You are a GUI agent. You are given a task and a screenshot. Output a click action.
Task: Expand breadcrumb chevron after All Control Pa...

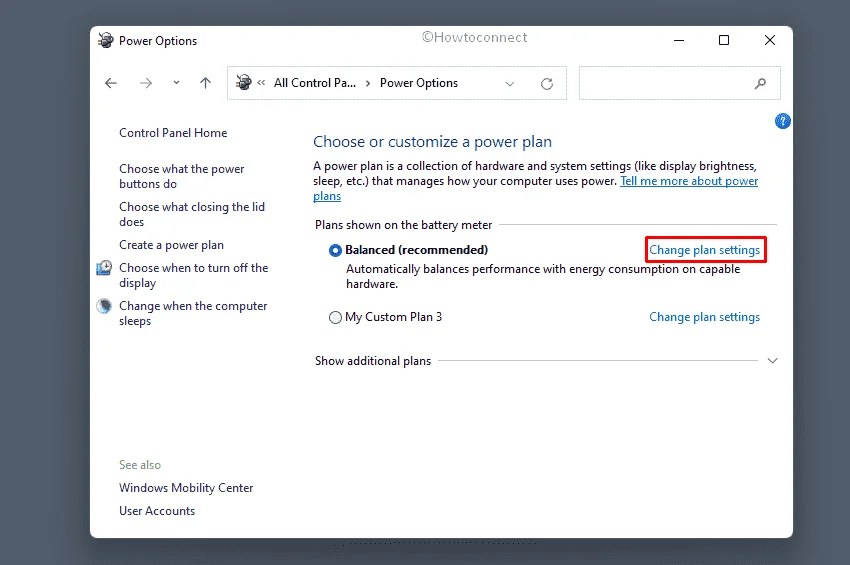pos(368,84)
